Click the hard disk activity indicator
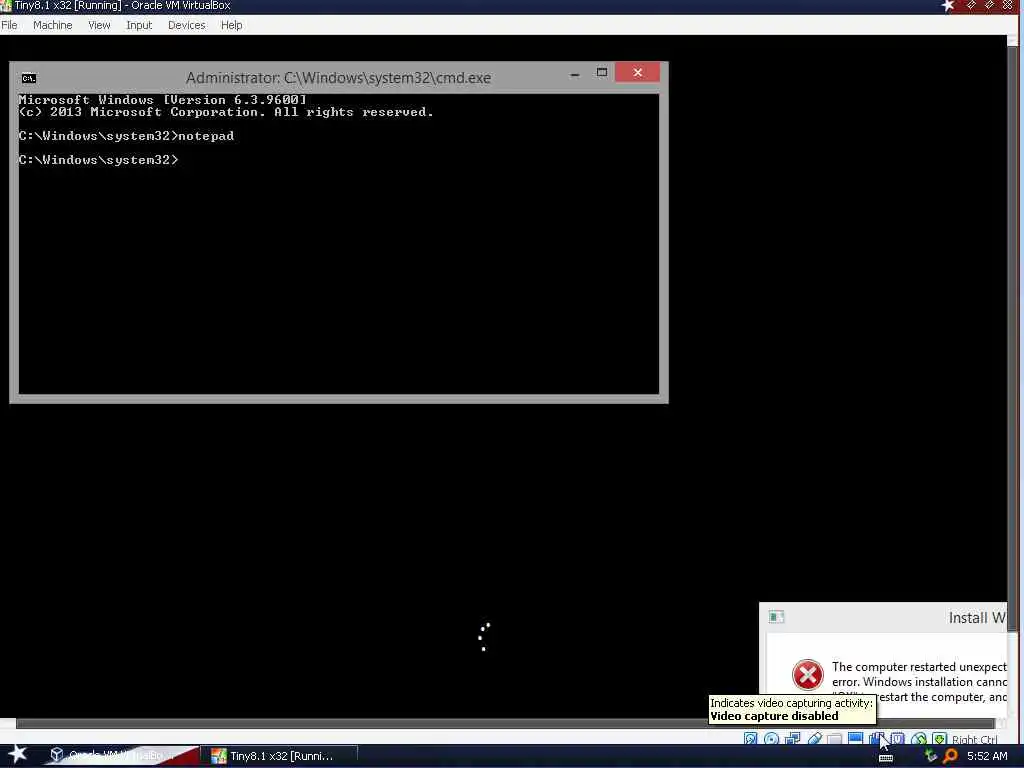This screenshot has width=1024, height=768. (750, 739)
